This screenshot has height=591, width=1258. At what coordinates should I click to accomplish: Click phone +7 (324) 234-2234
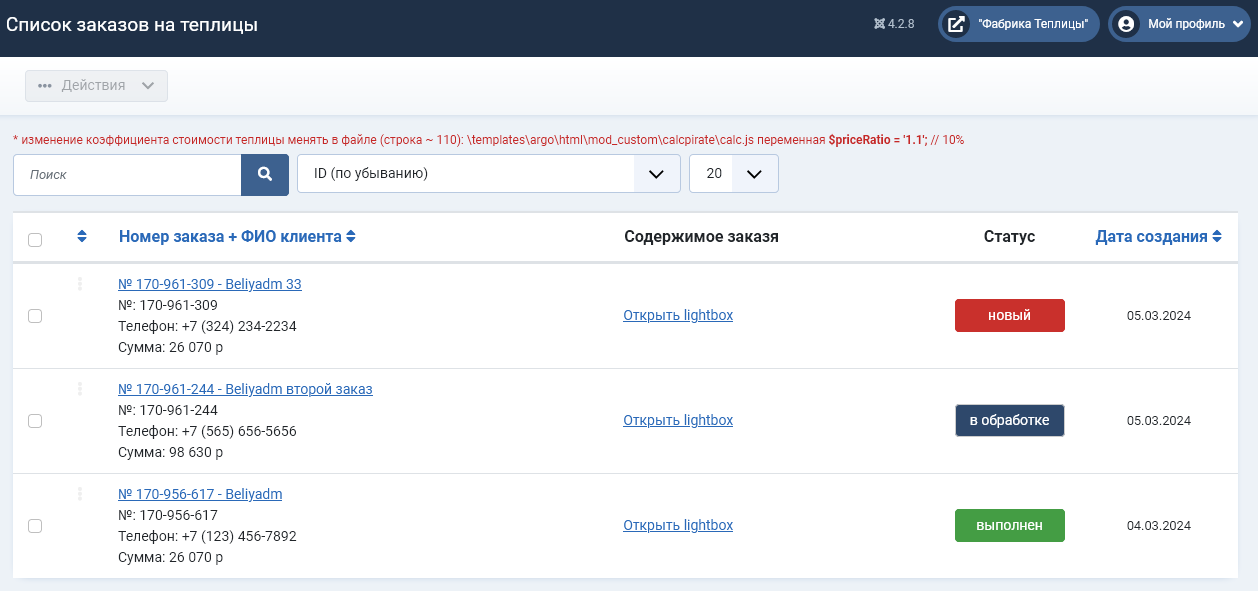click(238, 326)
